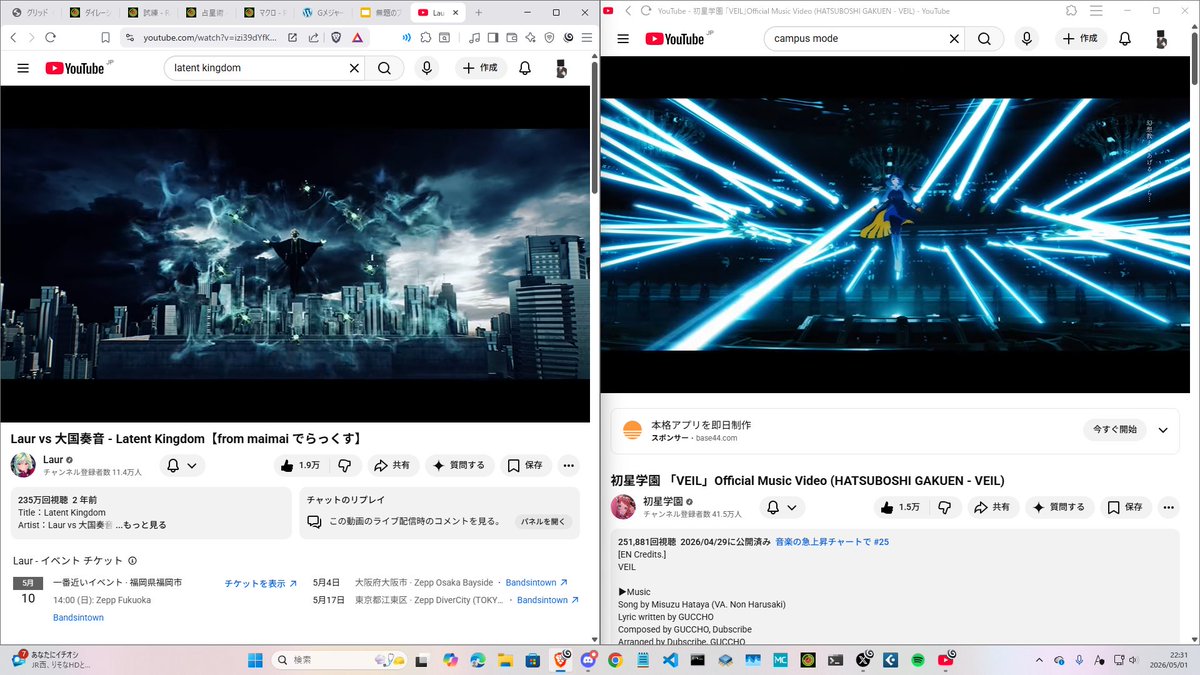
Task: Save Latent Kingdom video with 保存
Action: [525, 465]
